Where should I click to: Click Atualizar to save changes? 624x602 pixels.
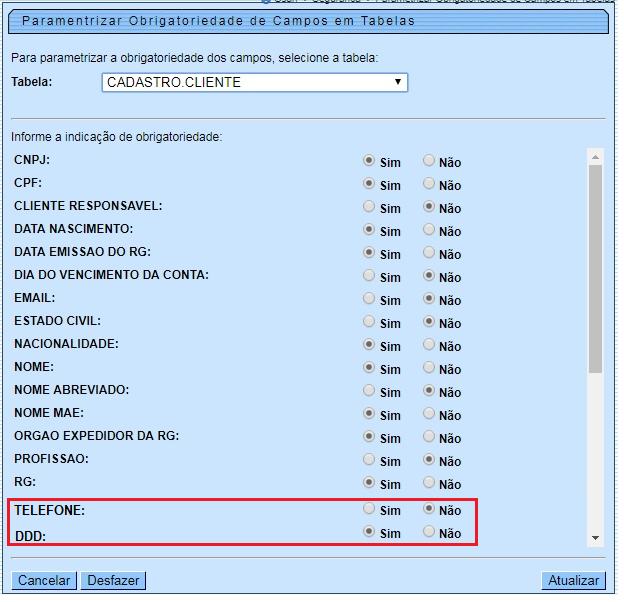[573, 581]
